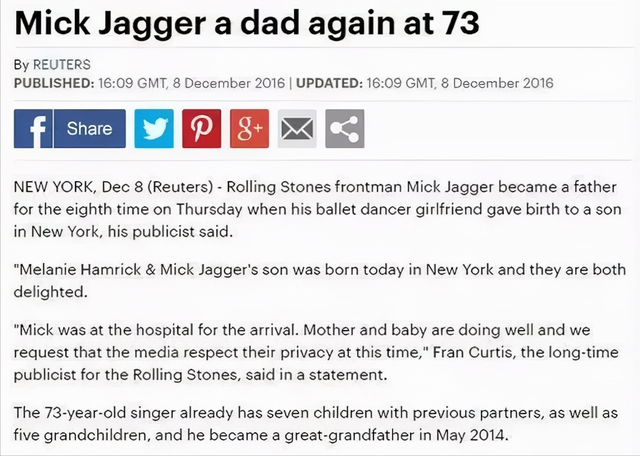Viewport: 640px width, 456px height.
Task: Click the phrase 'great-grandfather in May 2014'
Action: [395, 435]
